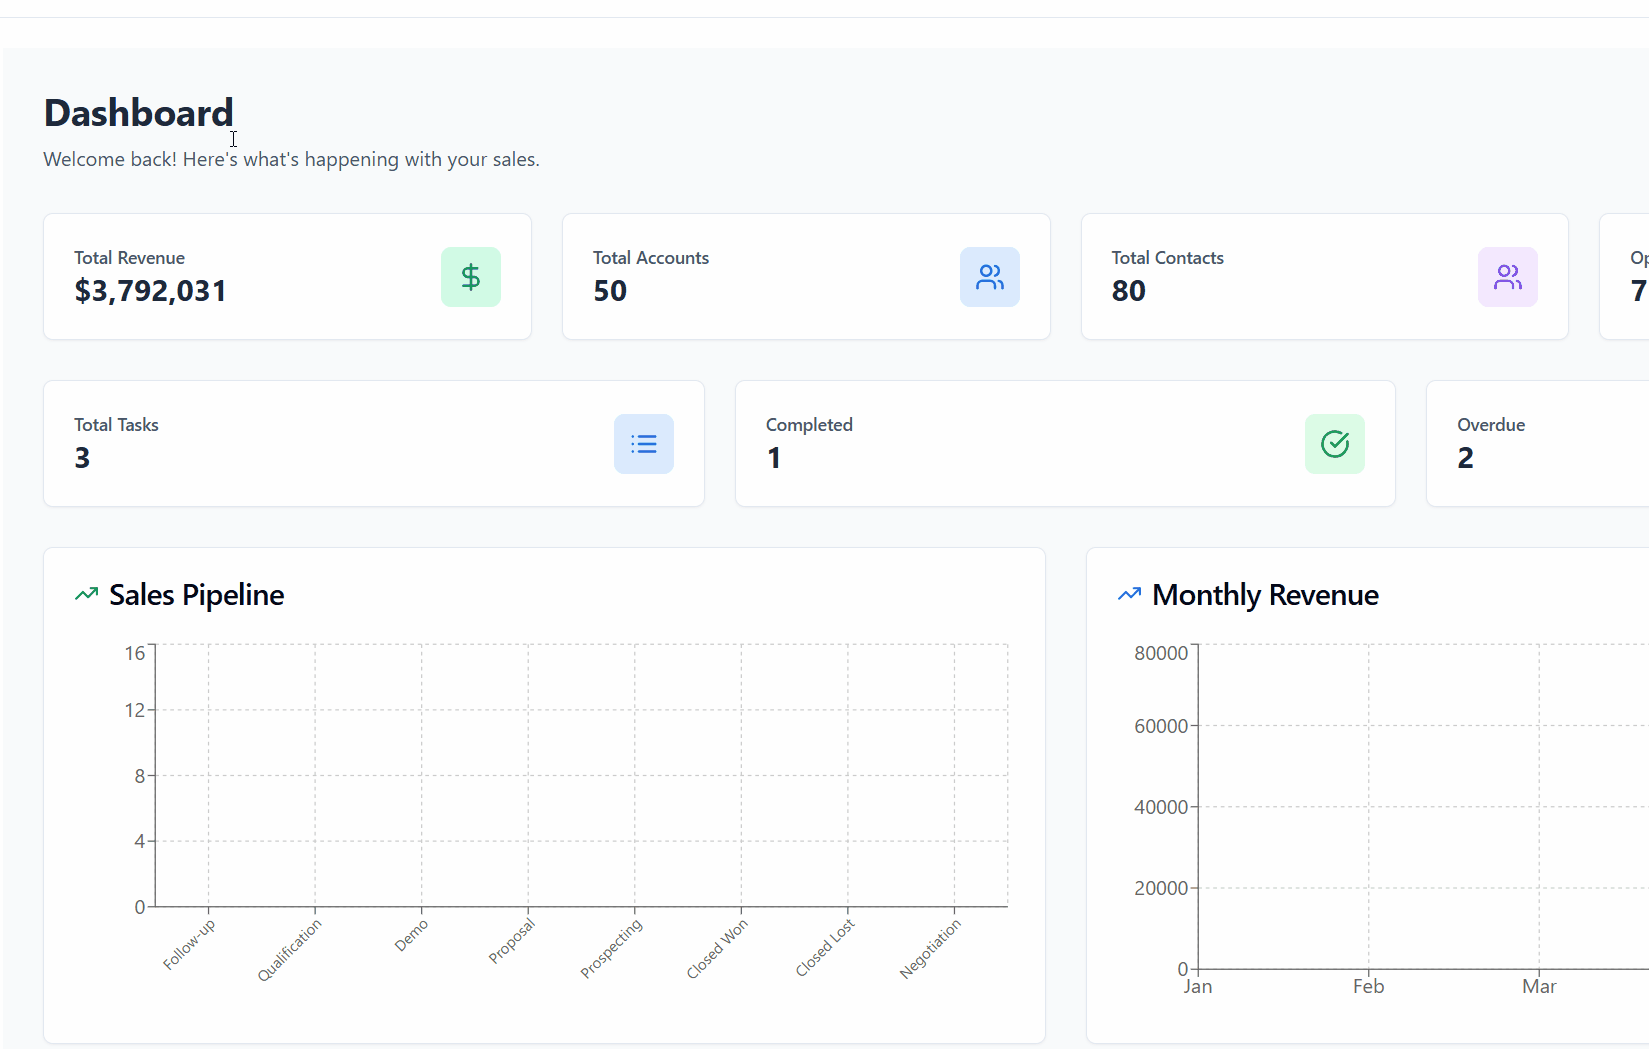Click the Jan label on revenue chart
Screen dimensions: 1649x1049
(x=1198, y=987)
